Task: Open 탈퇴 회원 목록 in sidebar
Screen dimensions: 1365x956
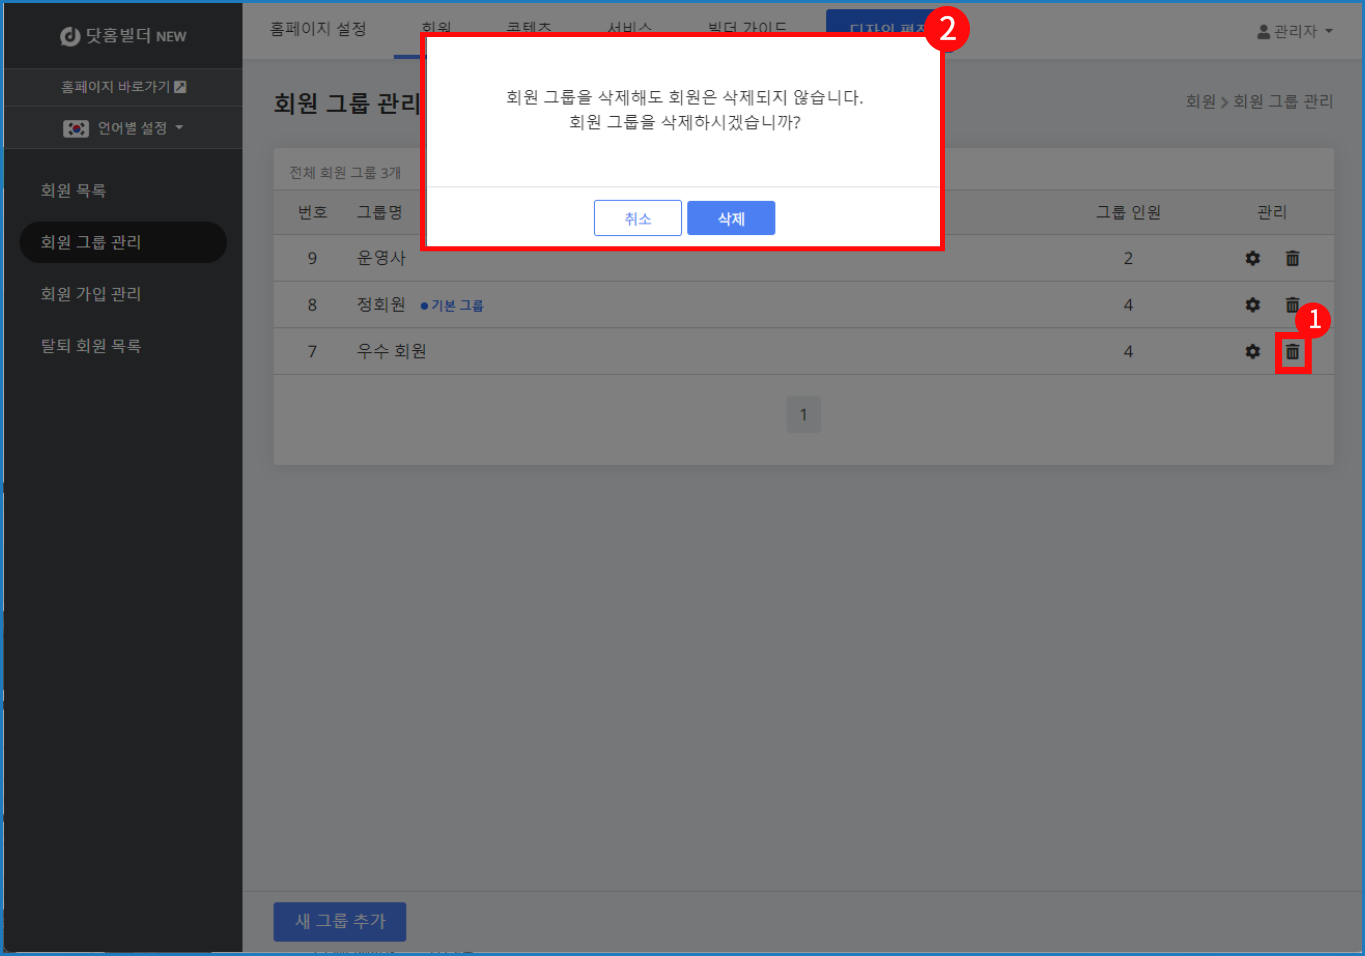Action: (91, 346)
